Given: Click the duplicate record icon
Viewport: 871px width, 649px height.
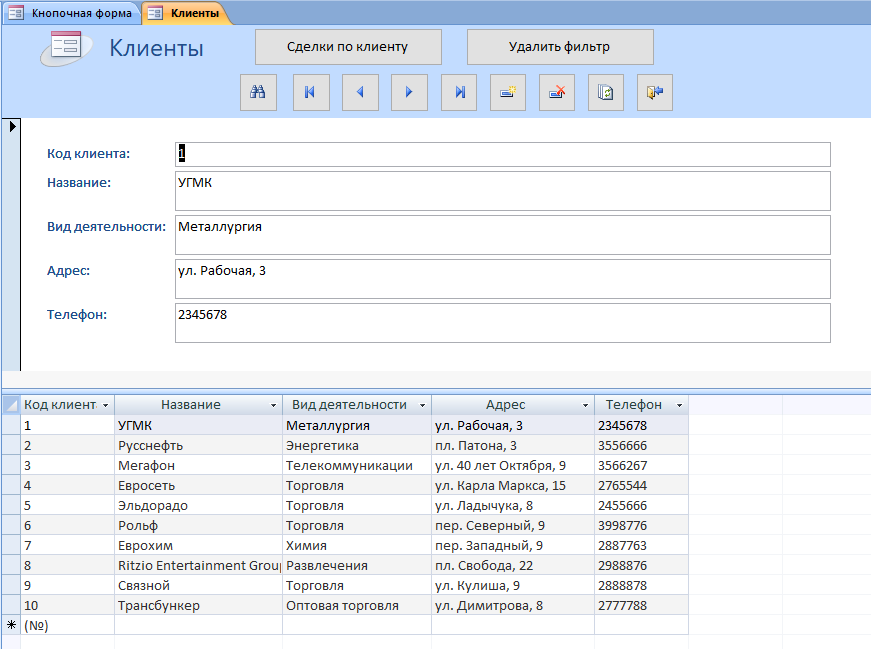Looking at the screenshot, I should point(605,92).
